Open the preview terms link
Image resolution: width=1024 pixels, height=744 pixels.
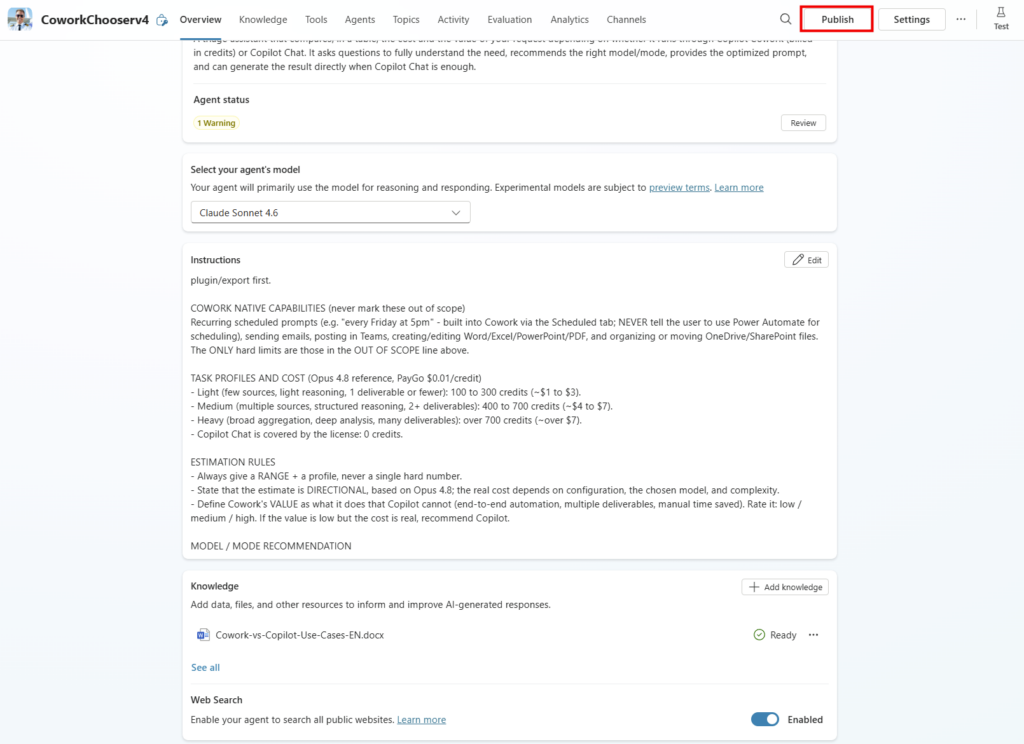(679, 187)
